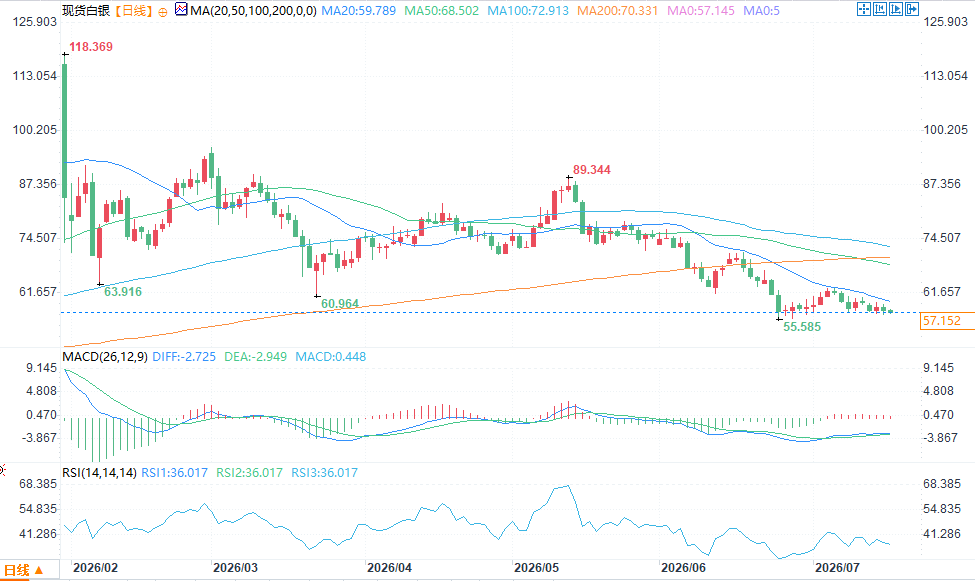Click the orange circle-plus icon beside 日线
The width and height of the screenshot is (975, 581).
[163, 12]
